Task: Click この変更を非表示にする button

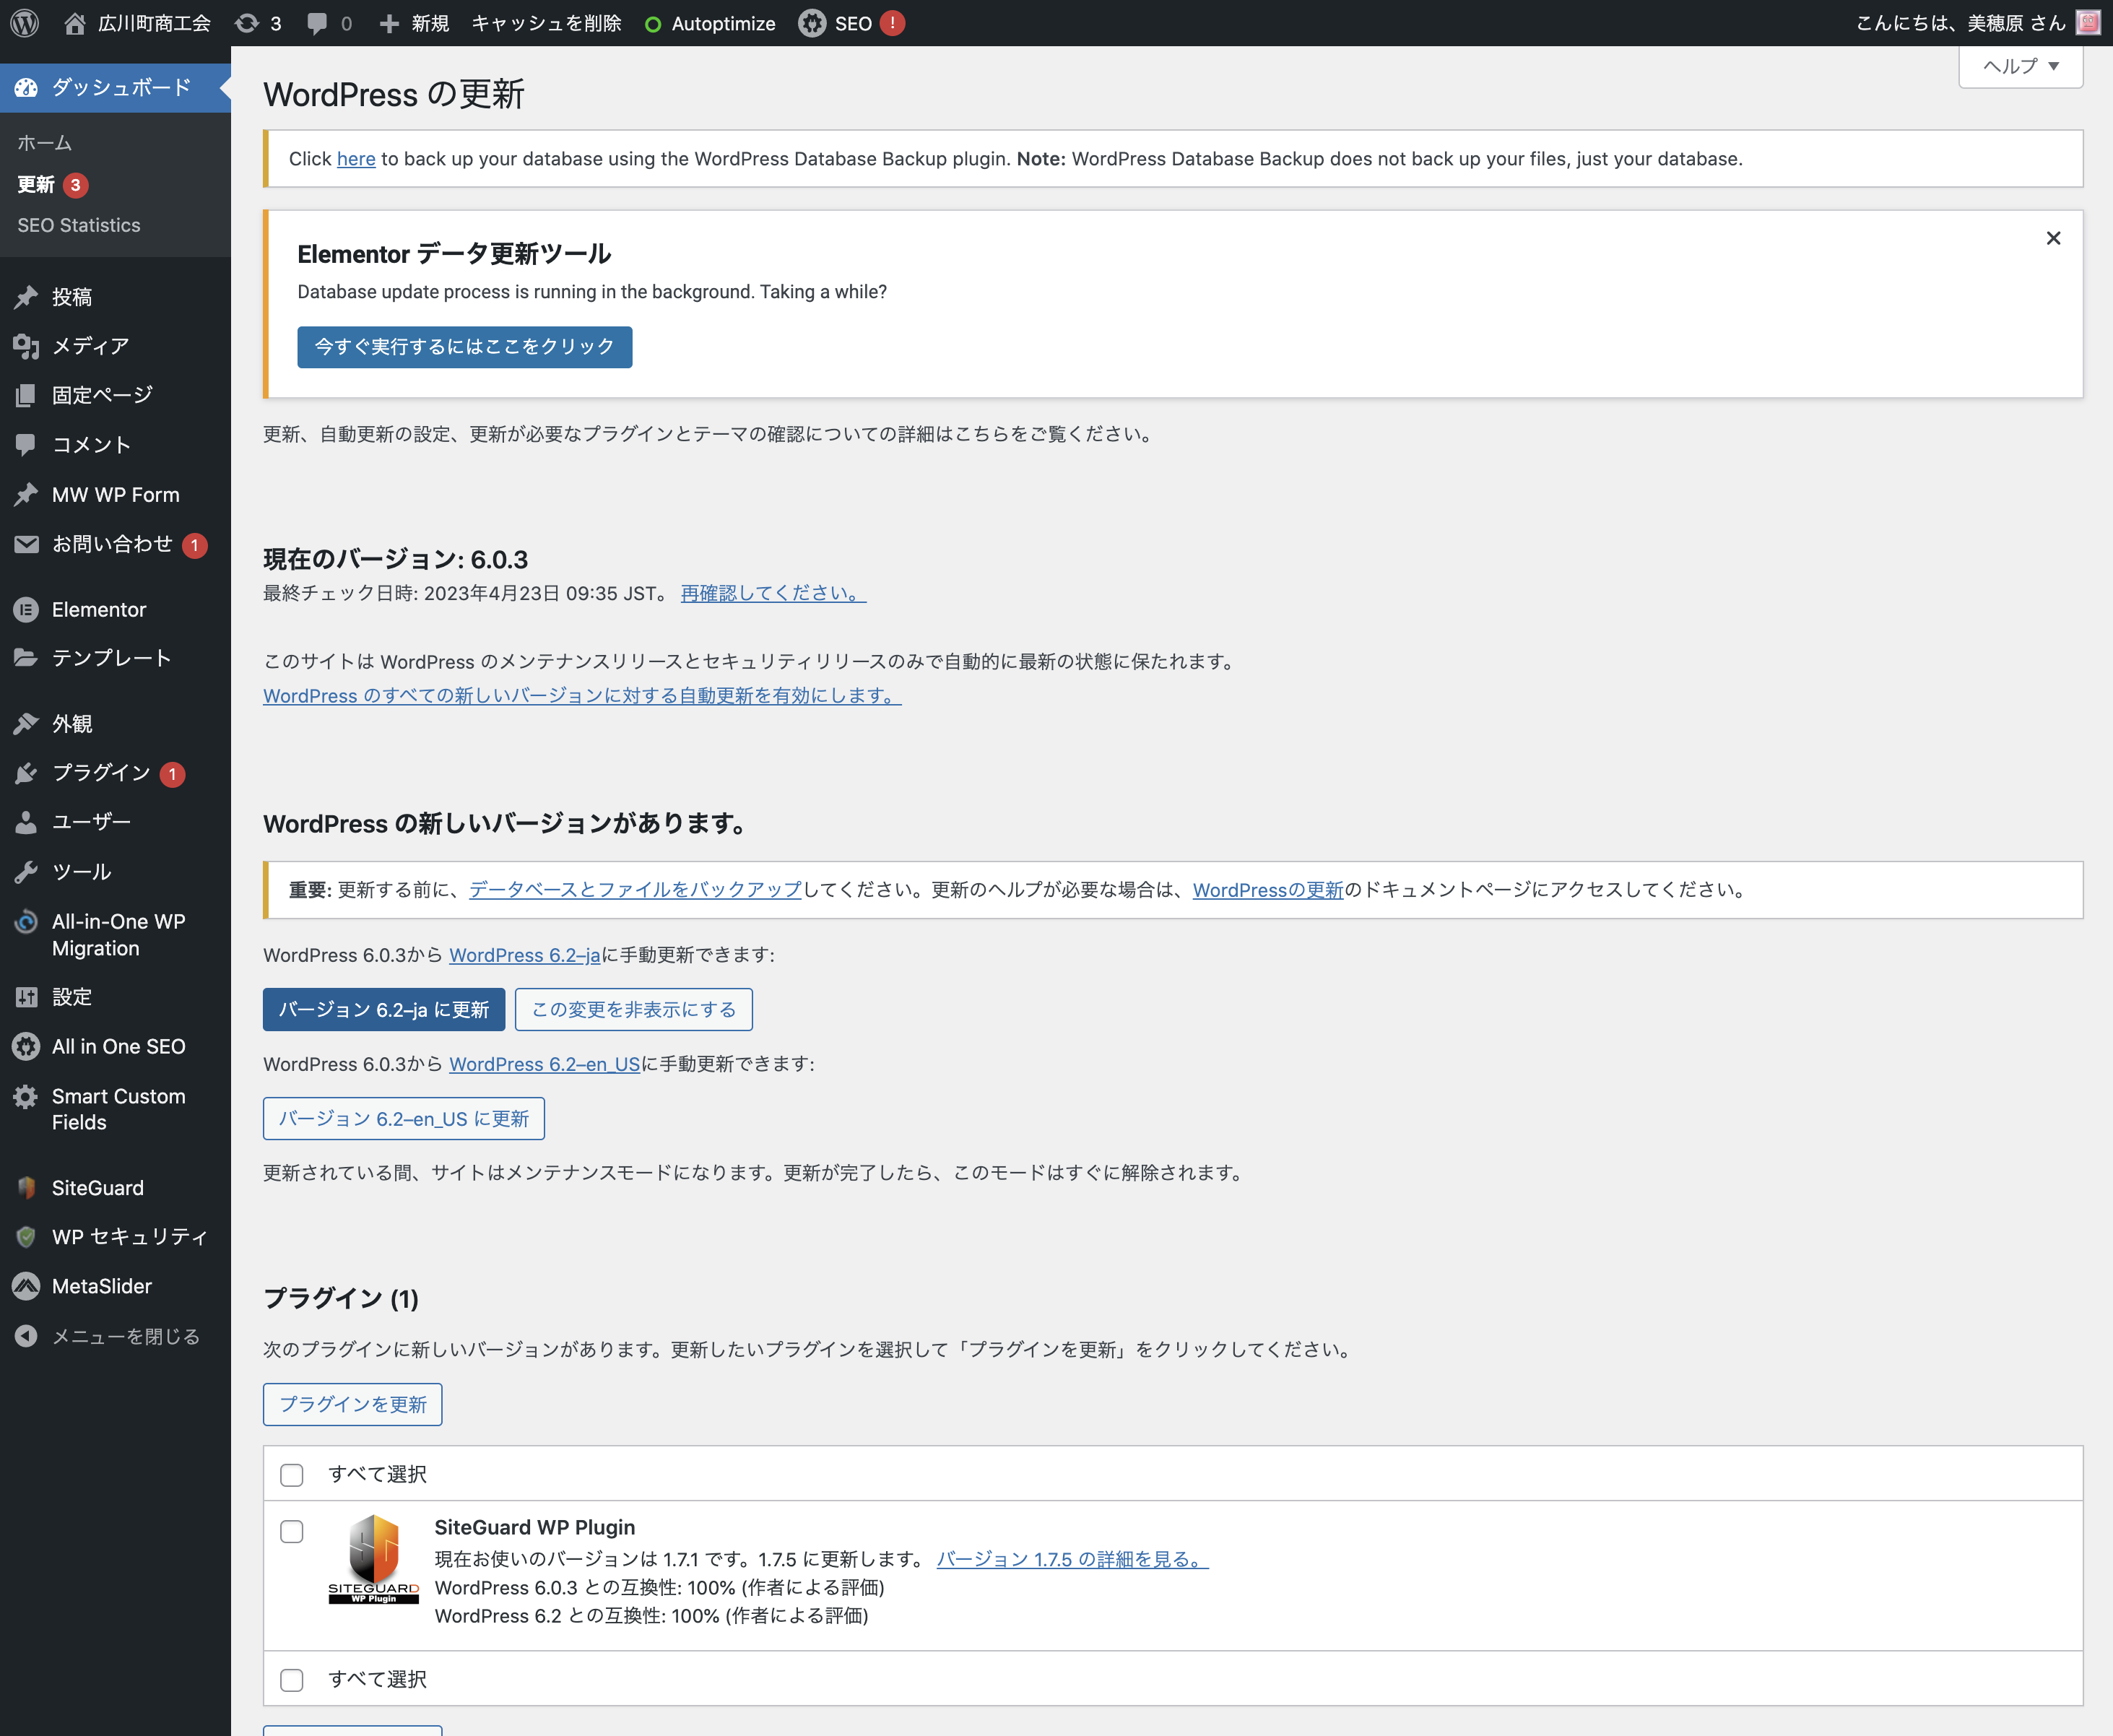Action: [x=634, y=1009]
